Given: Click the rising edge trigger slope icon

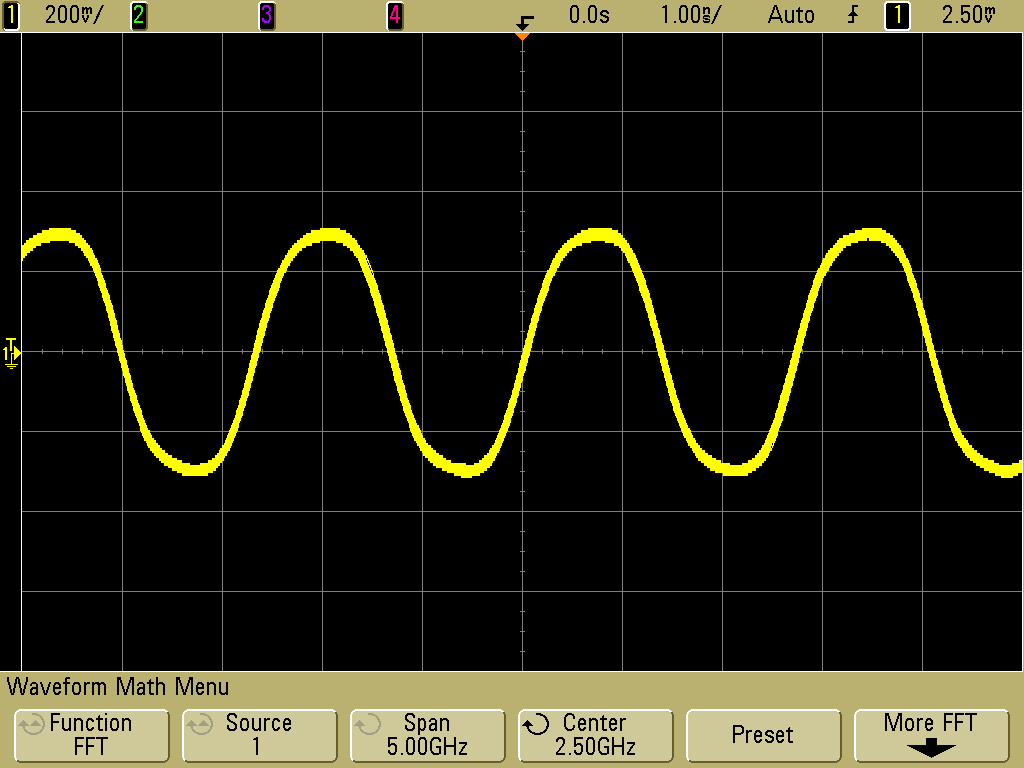Looking at the screenshot, I should coord(853,15).
